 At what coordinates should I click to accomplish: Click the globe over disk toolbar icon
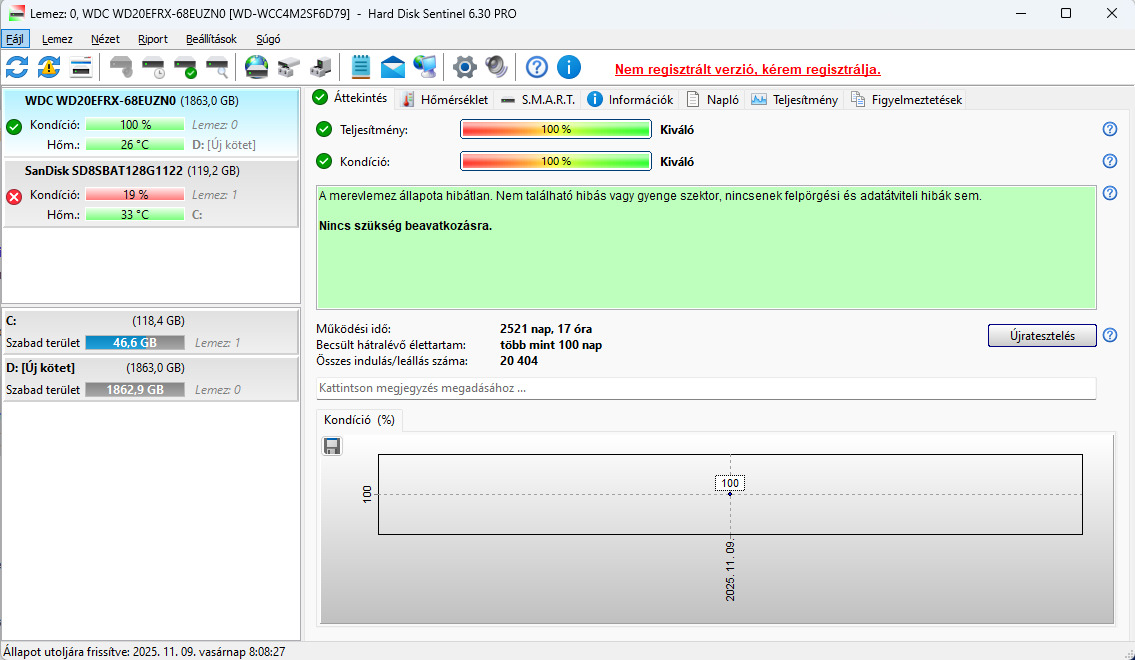pyautogui.click(x=256, y=67)
